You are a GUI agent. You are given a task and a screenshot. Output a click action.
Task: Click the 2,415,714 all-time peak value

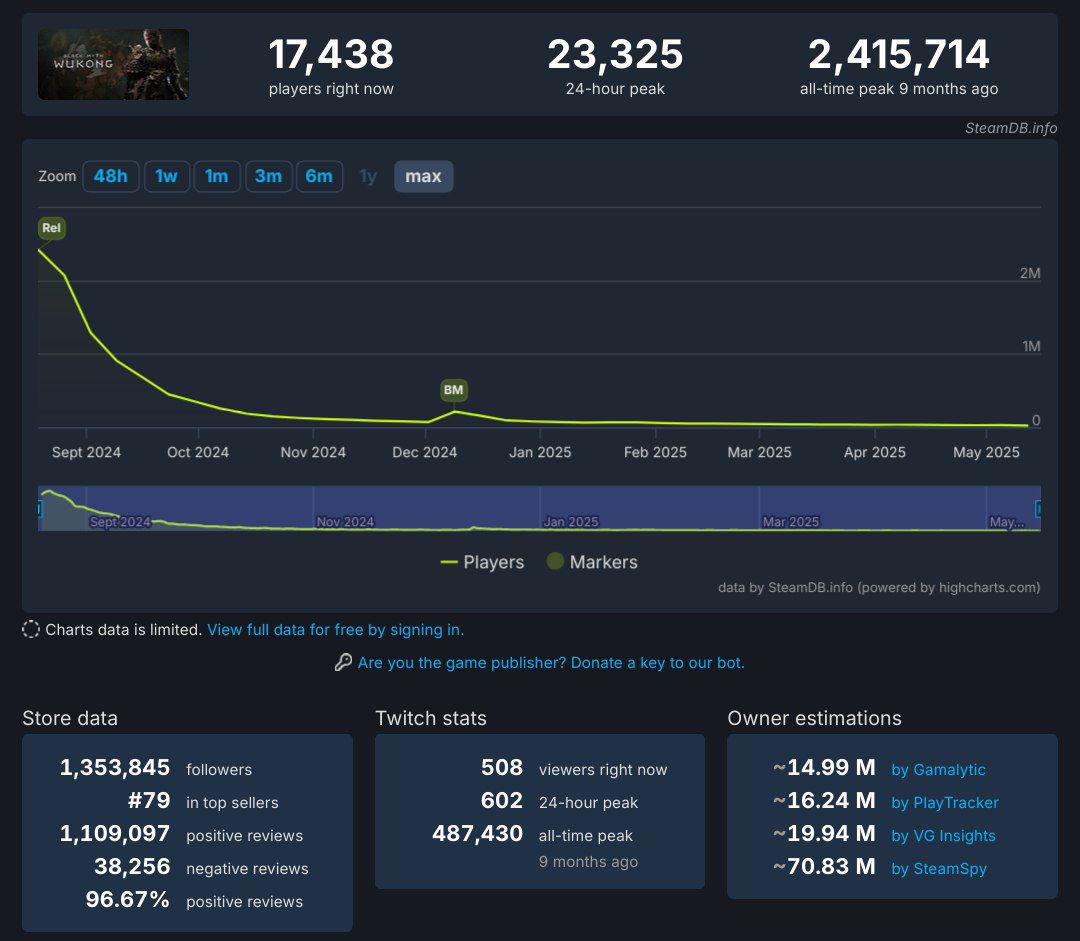click(x=899, y=54)
